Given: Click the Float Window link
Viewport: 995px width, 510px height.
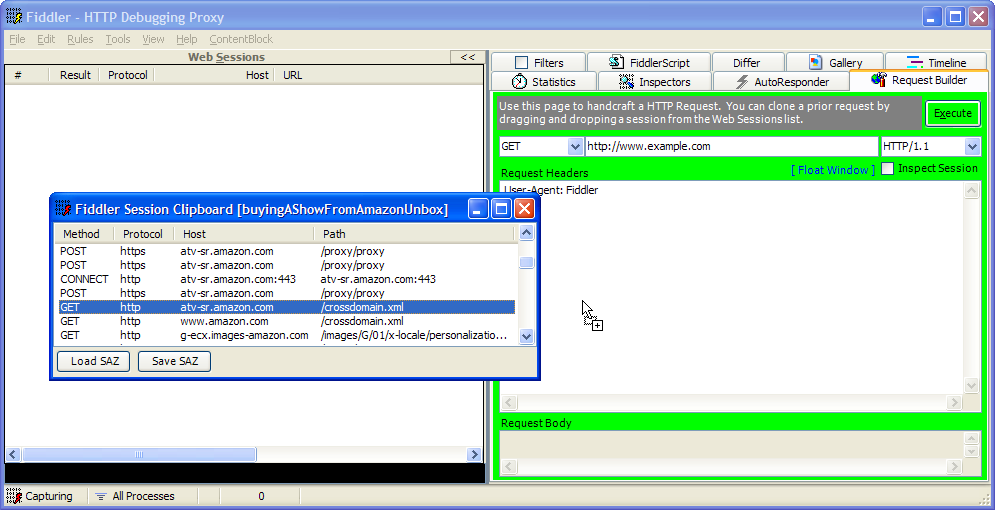Looking at the screenshot, I should pos(833,170).
